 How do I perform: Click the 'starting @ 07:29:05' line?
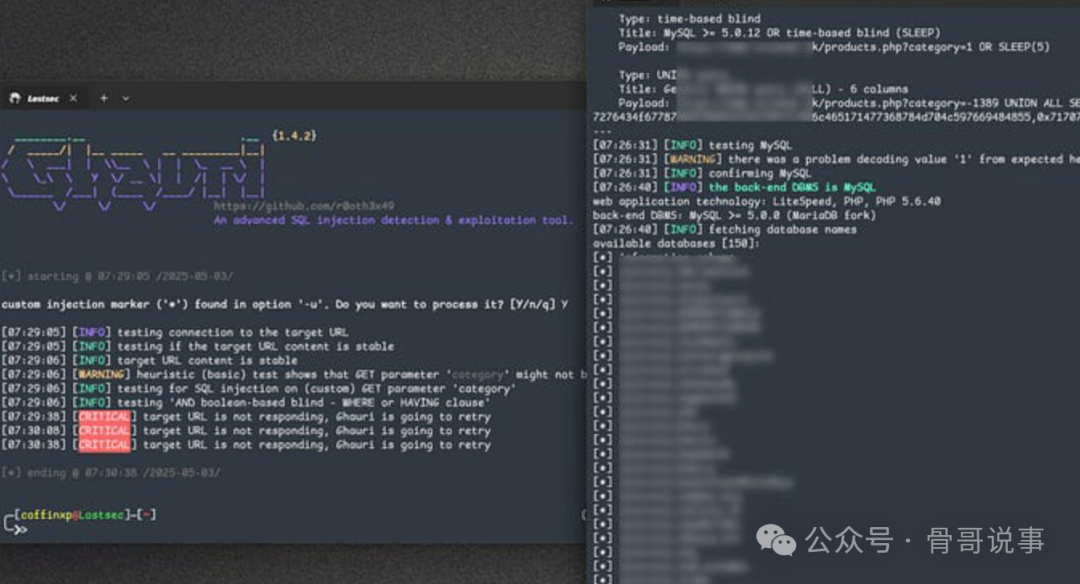point(118,276)
